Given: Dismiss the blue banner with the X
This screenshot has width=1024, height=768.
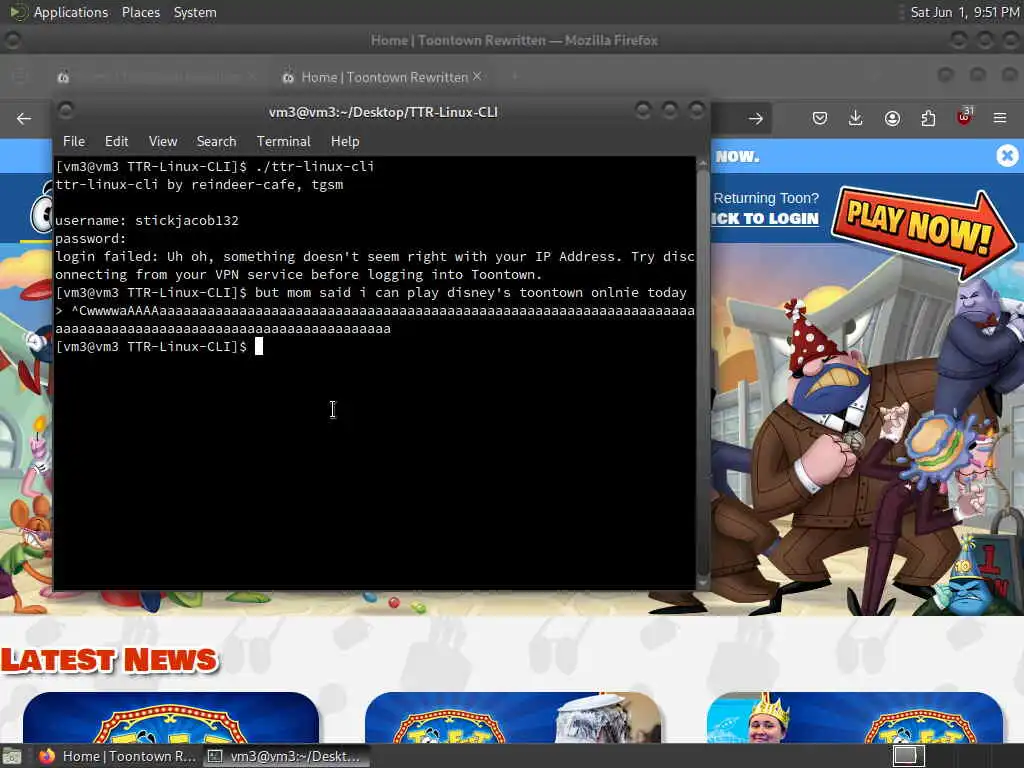Looking at the screenshot, I should point(1007,155).
